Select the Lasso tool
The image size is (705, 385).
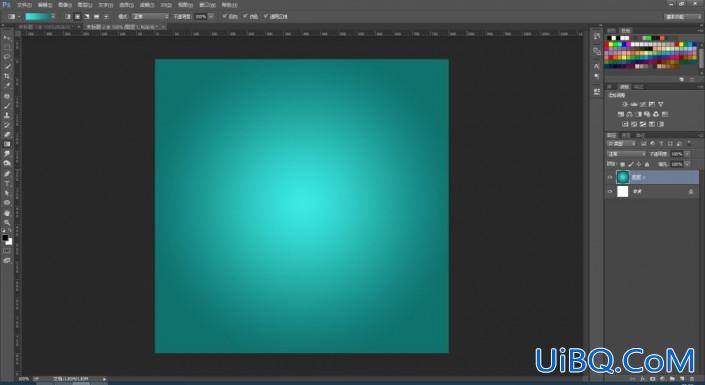(7, 57)
